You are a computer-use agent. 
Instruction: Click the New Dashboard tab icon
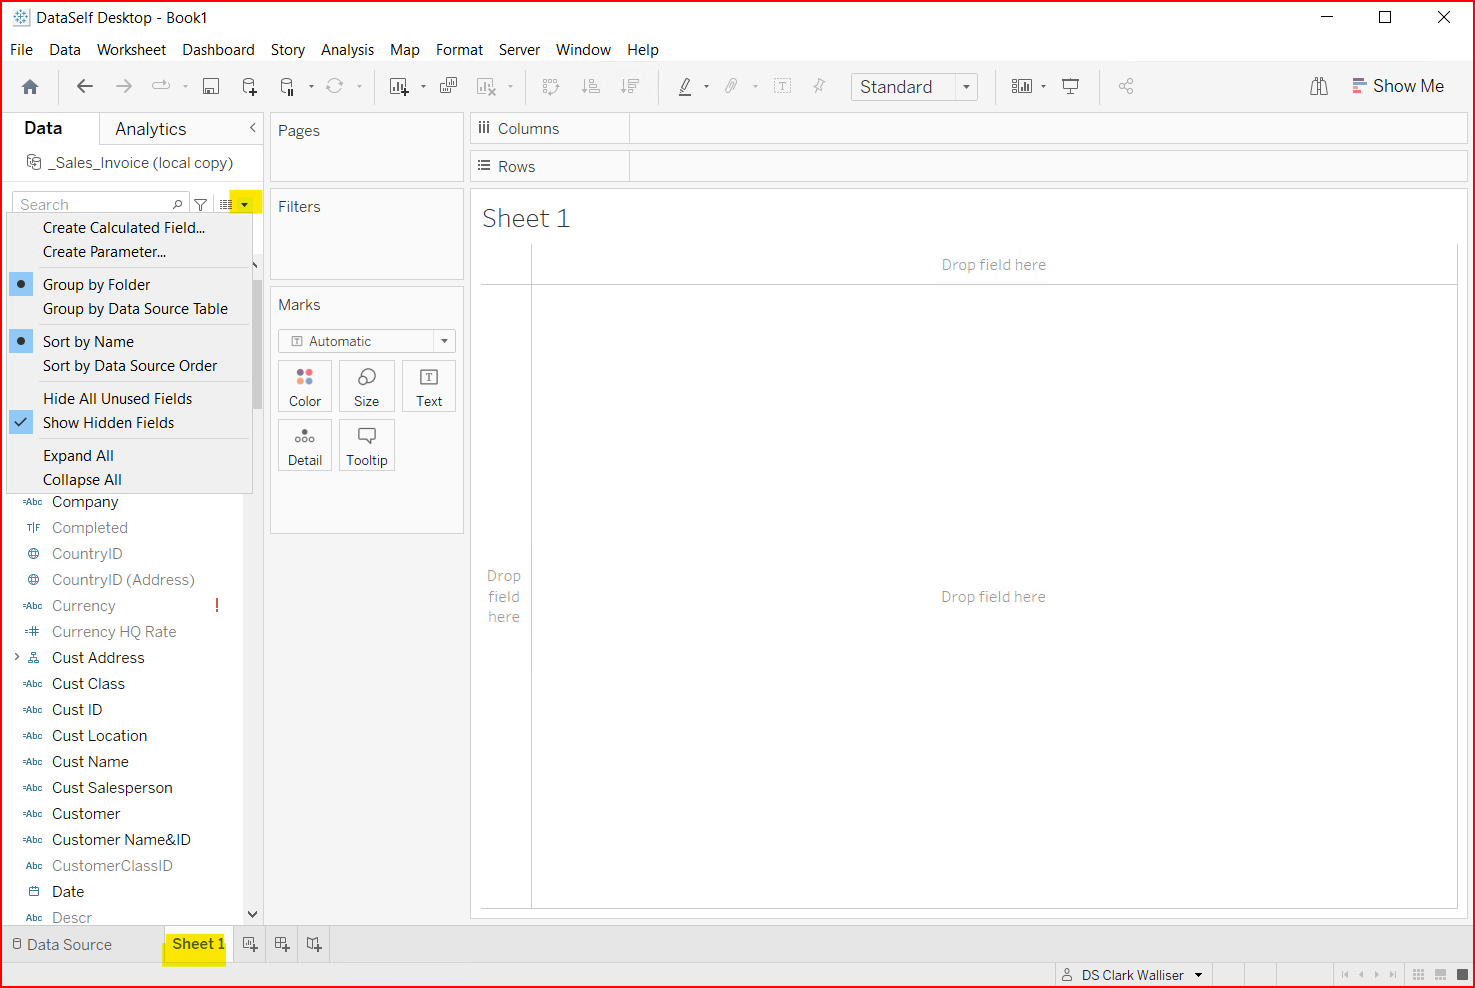point(282,944)
